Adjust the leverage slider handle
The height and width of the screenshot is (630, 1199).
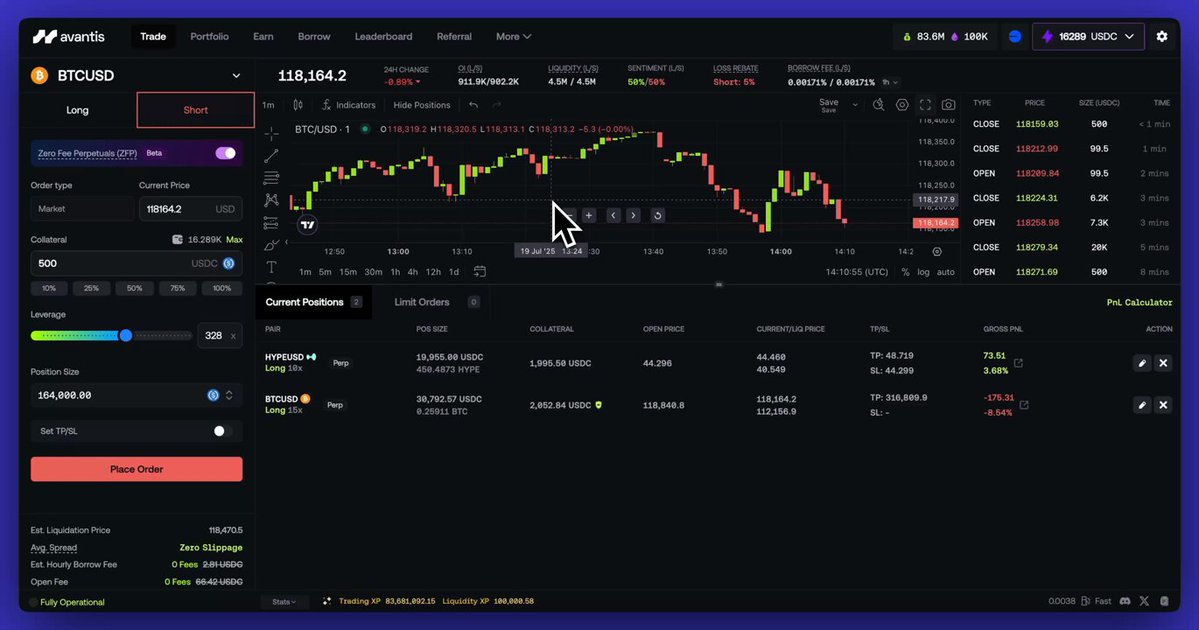click(125, 335)
